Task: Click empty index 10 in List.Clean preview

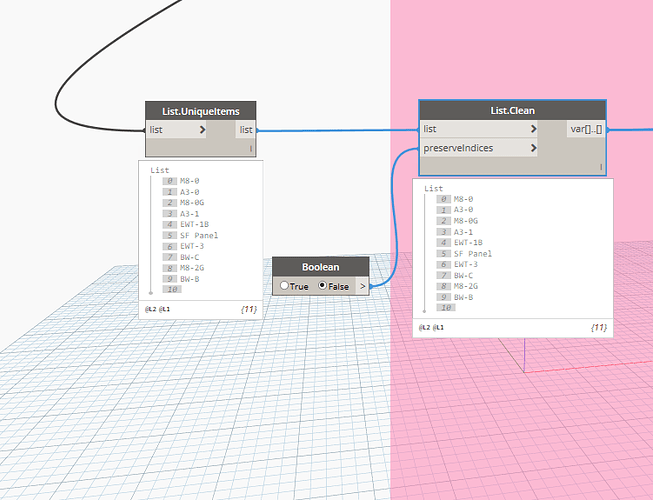Action: pos(446,307)
